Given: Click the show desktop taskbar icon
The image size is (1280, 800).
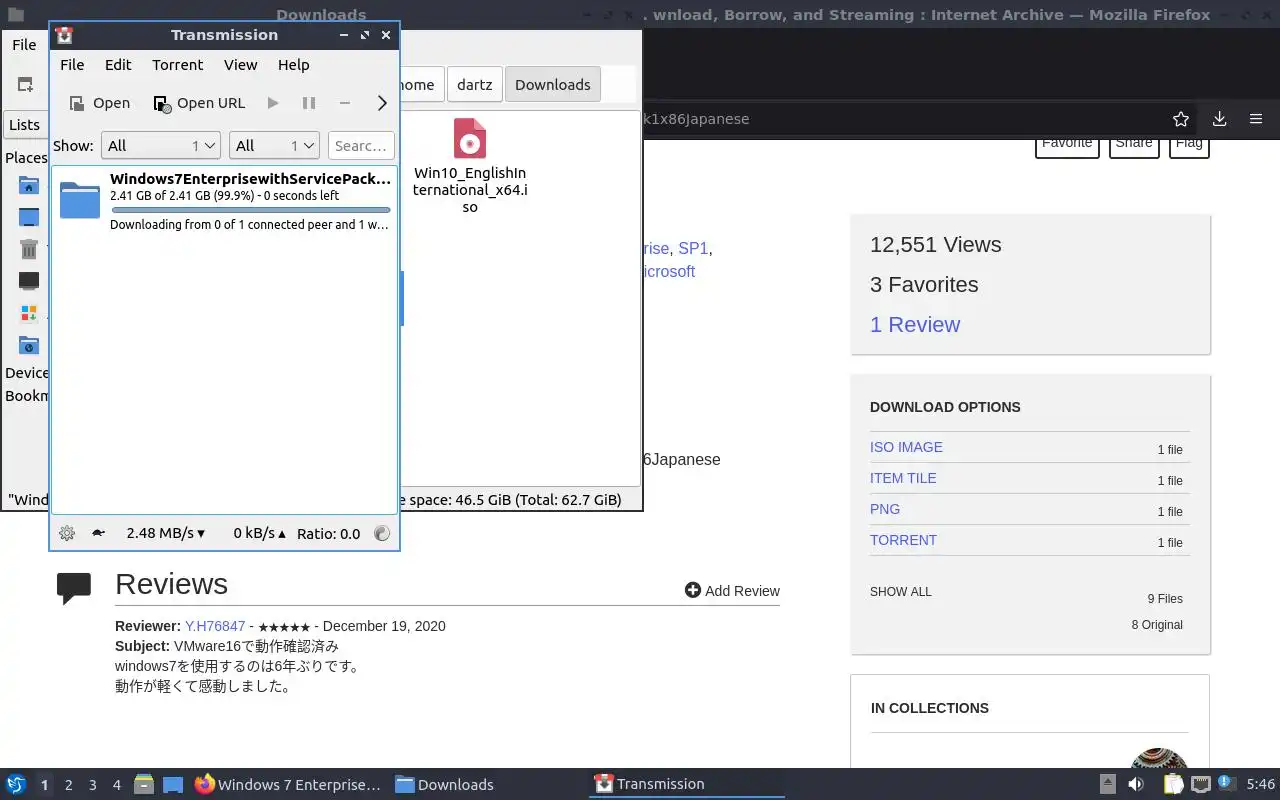Looking at the screenshot, I should (x=172, y=785).
